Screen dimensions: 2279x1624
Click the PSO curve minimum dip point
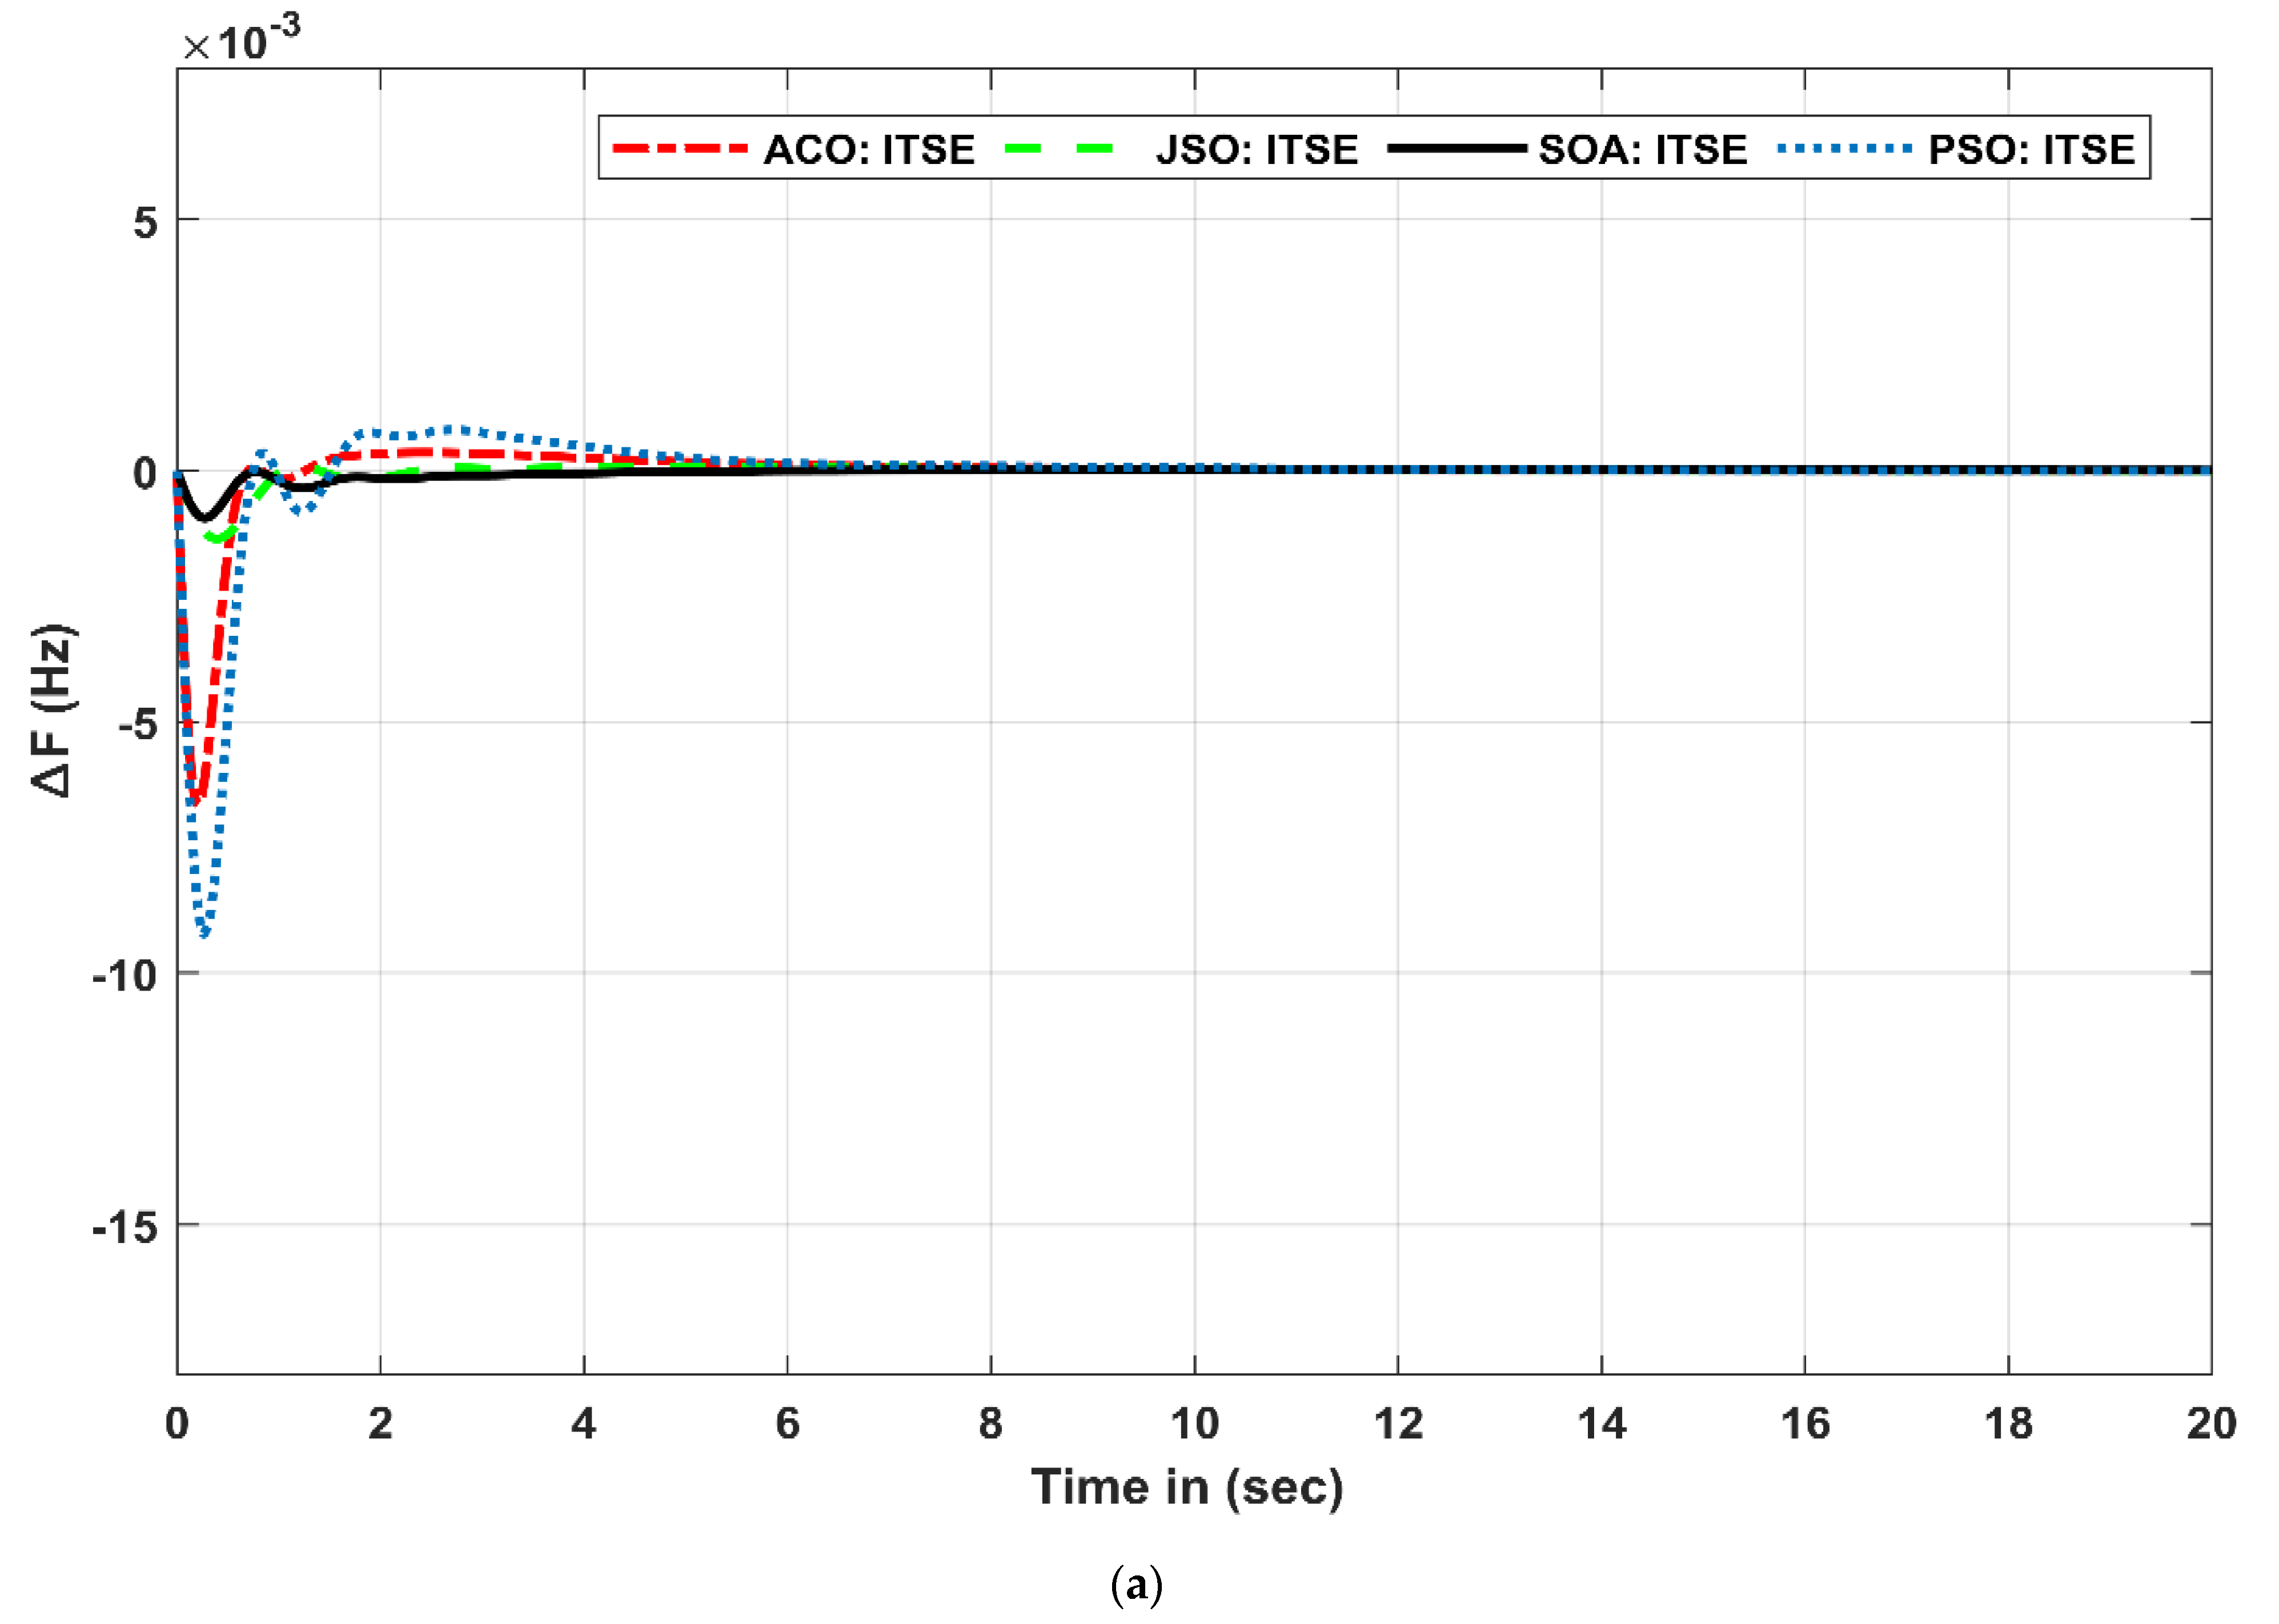coord(204,933)
